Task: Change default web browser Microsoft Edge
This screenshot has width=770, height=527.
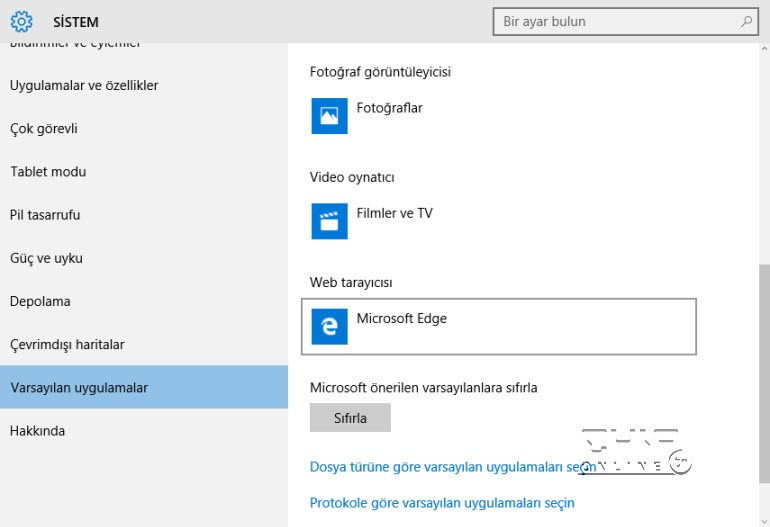Action: pyautogui.click(x=498, y=326)
